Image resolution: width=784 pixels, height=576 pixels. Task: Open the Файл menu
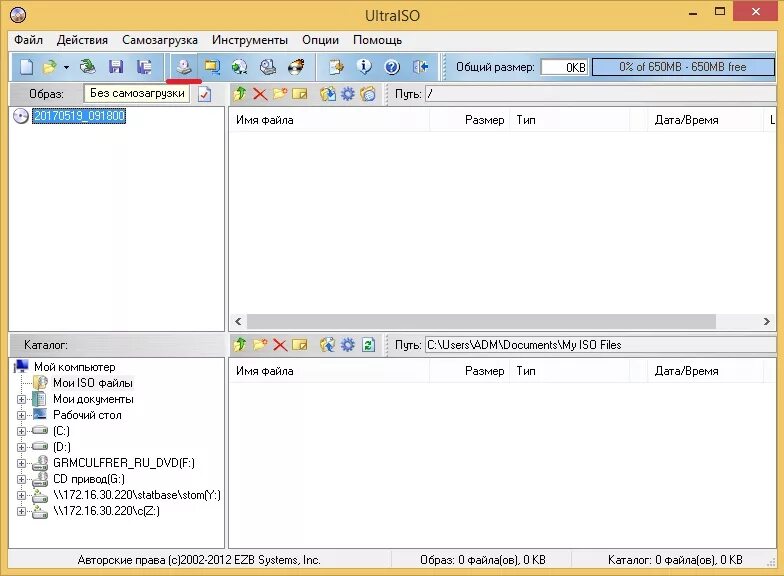point(28,40)
